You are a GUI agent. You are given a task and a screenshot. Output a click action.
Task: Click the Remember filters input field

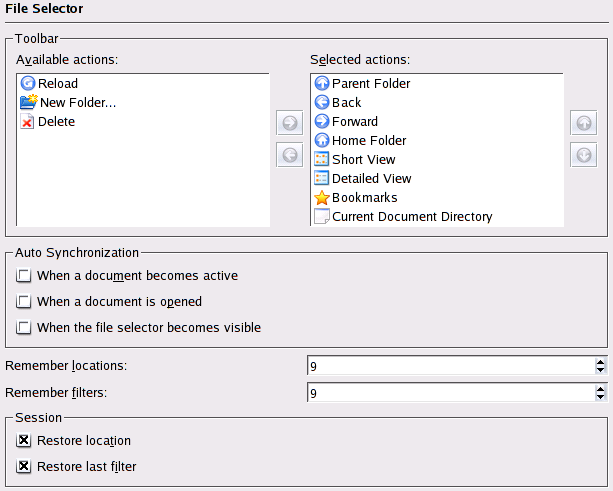coord(450,394)
